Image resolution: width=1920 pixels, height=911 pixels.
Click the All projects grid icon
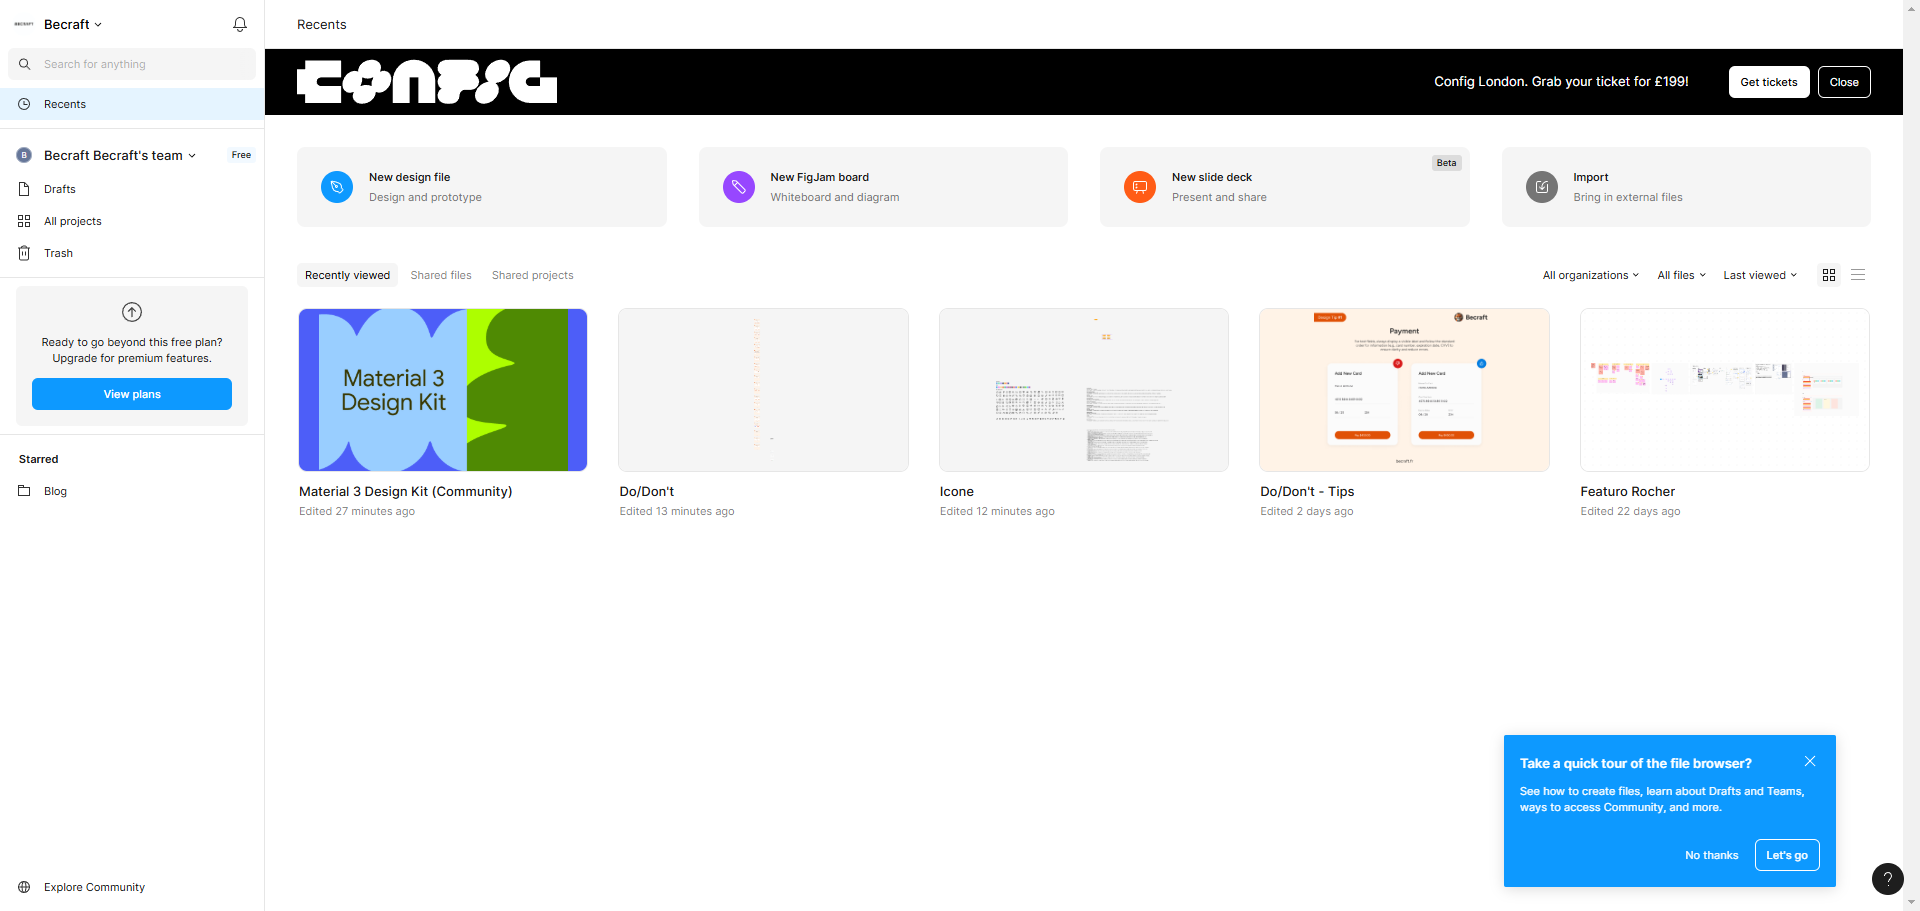24,221
